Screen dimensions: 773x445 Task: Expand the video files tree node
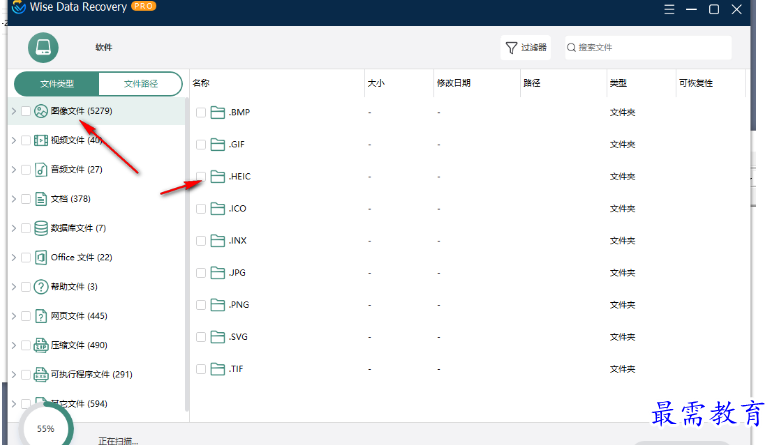point(14,140)
